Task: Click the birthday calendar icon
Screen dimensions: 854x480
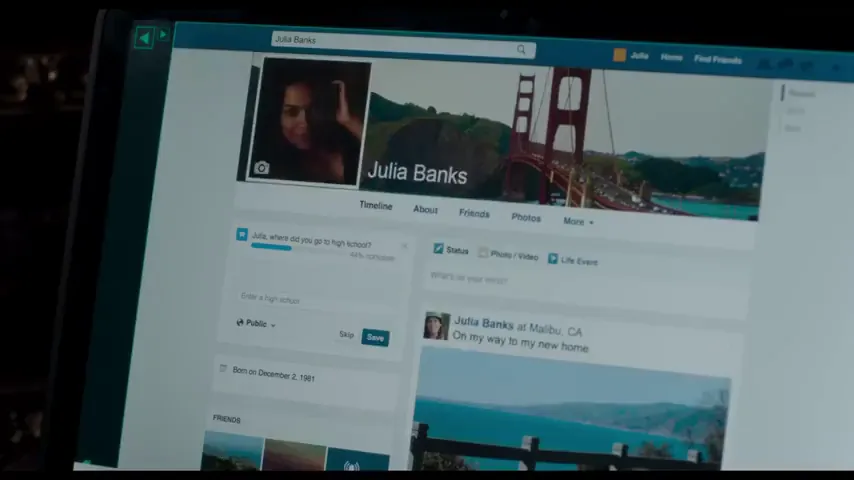Action: pos(223,368)
